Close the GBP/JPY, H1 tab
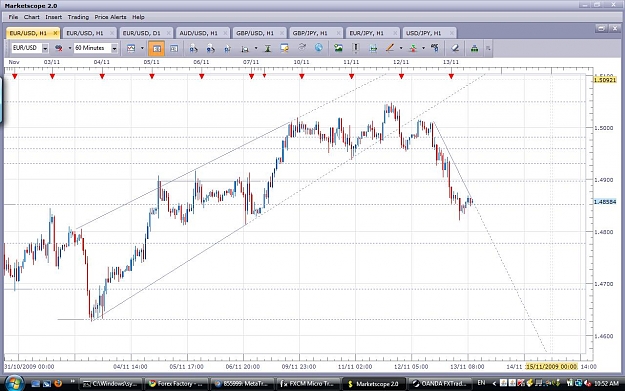 click(338, 33)
